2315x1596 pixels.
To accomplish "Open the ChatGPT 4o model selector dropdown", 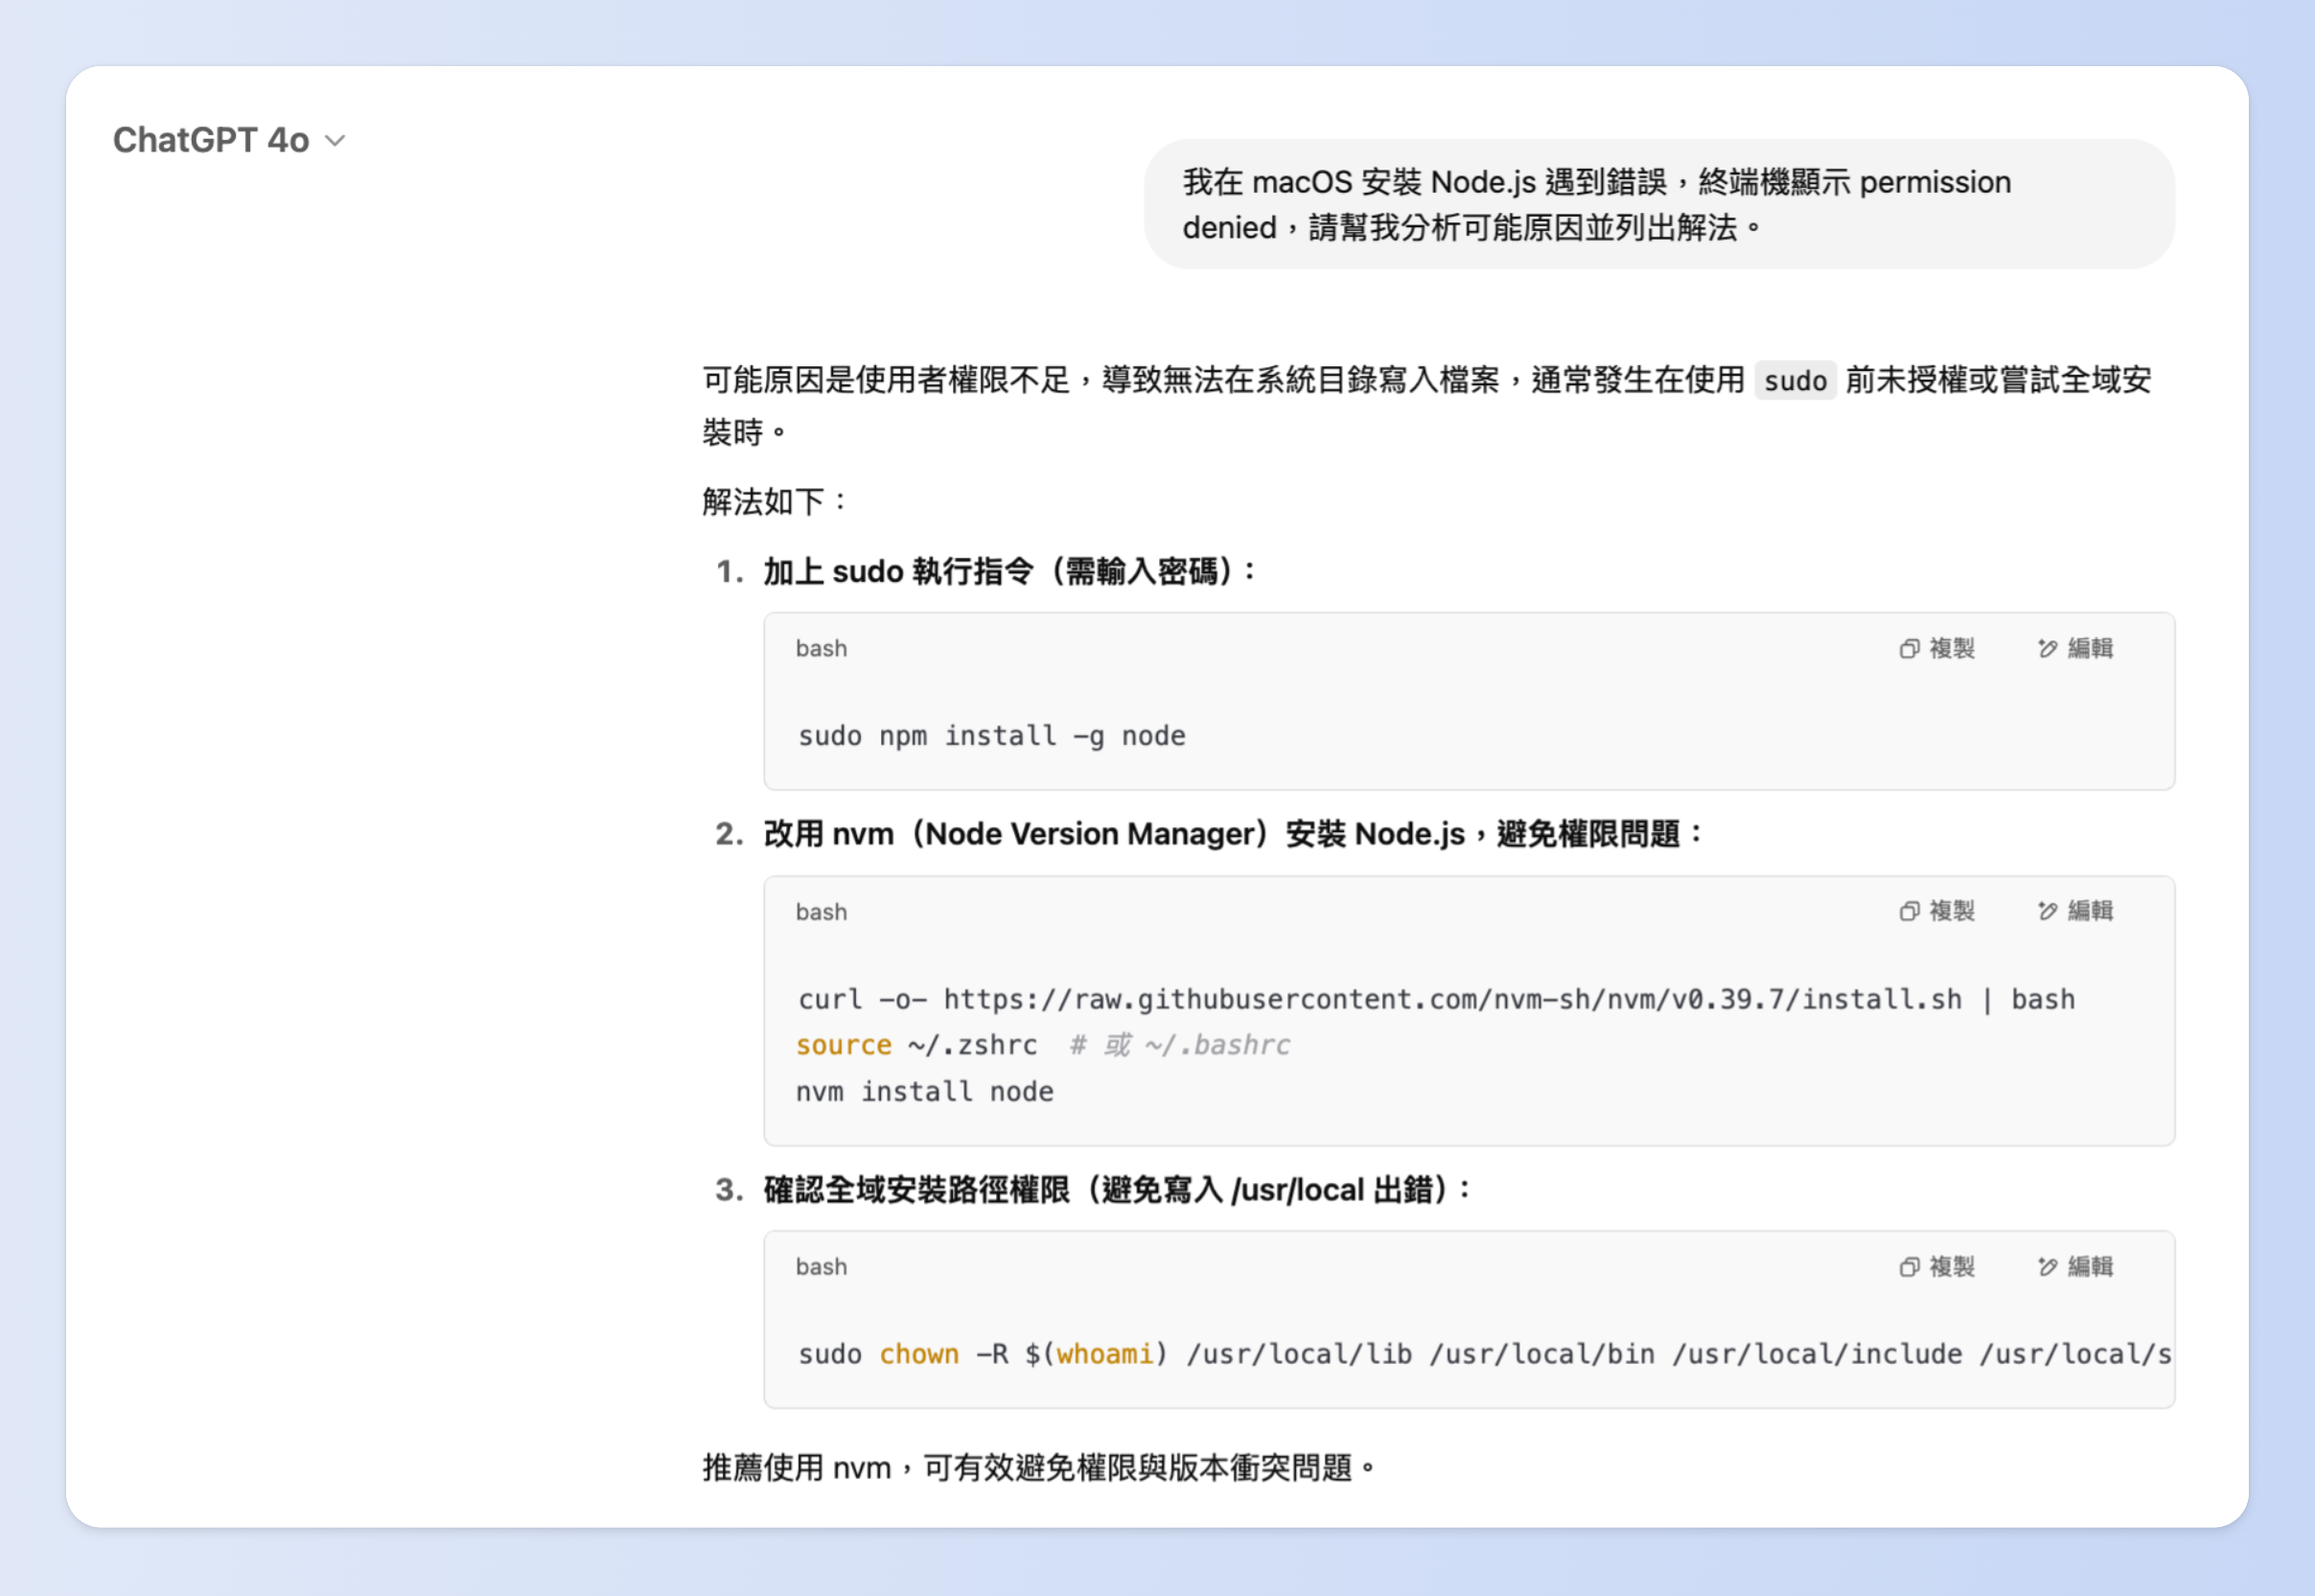I will [229, 140].
